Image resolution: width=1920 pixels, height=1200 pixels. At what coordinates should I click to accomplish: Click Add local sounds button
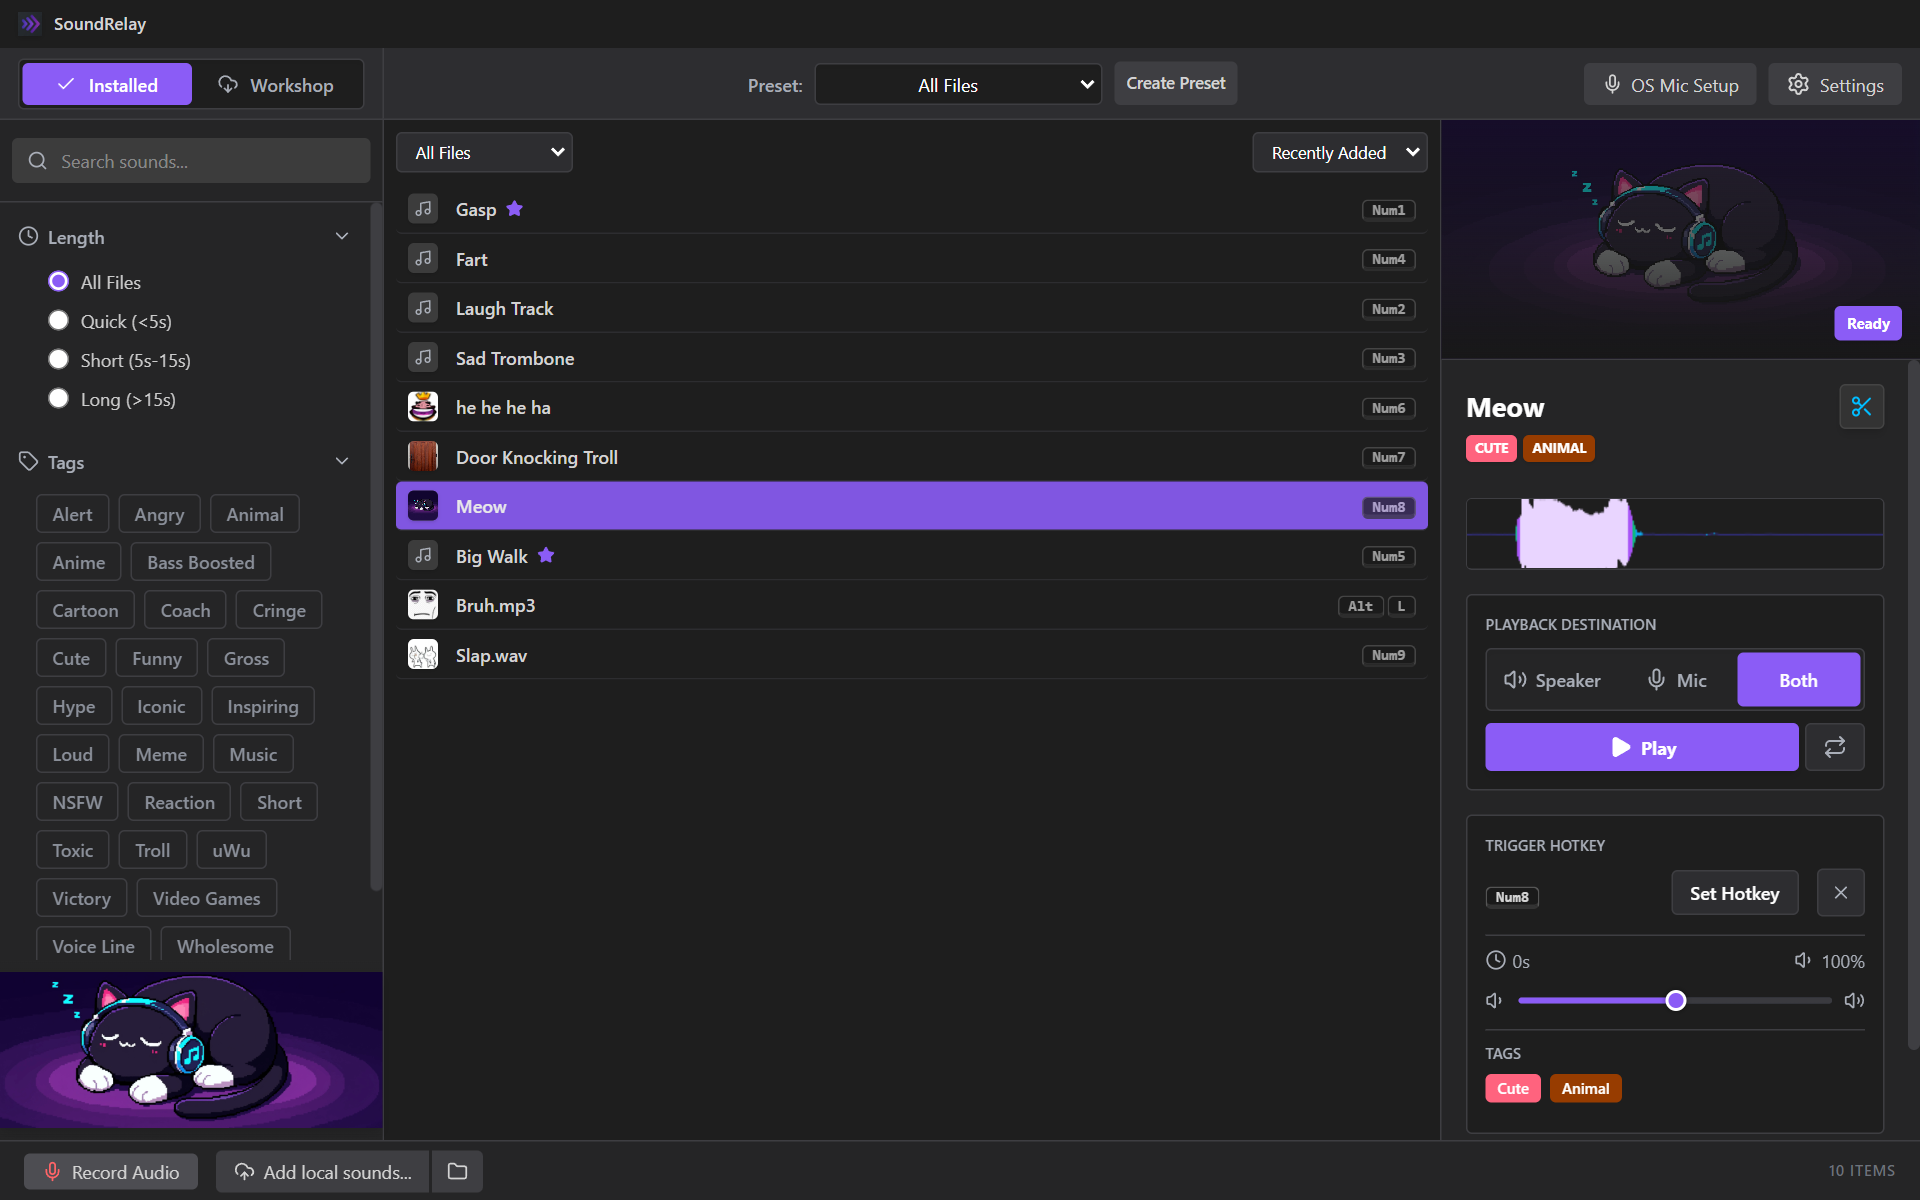322,1171
